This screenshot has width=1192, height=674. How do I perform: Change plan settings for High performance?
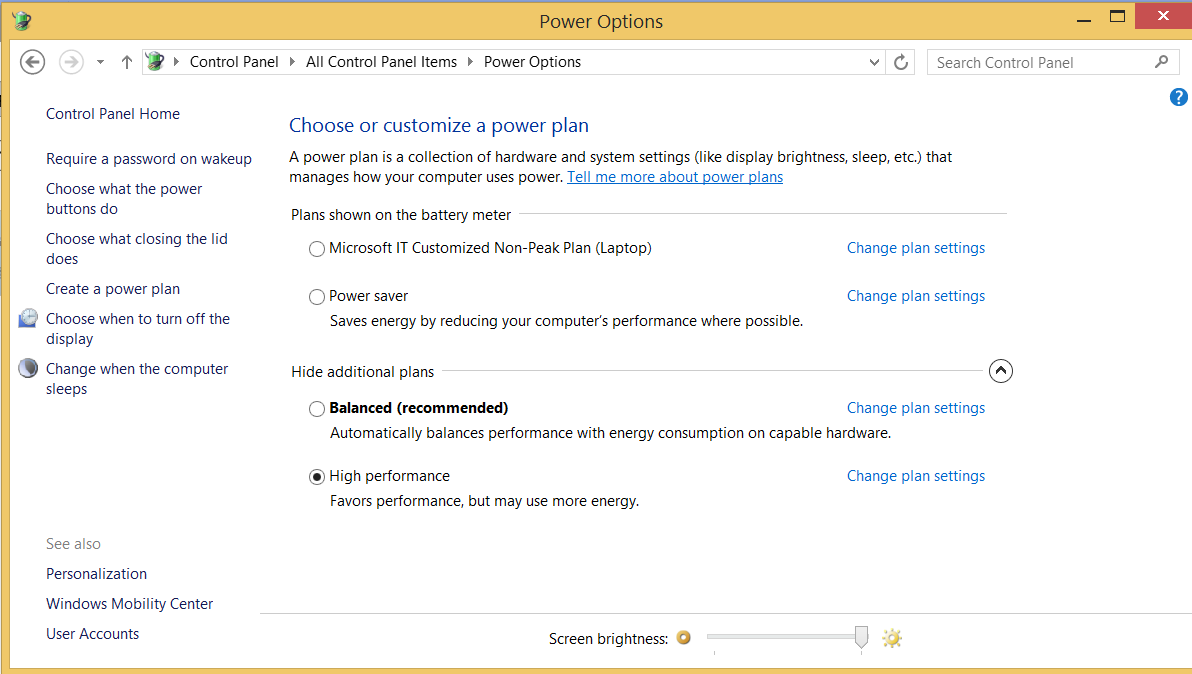[915, 476]
